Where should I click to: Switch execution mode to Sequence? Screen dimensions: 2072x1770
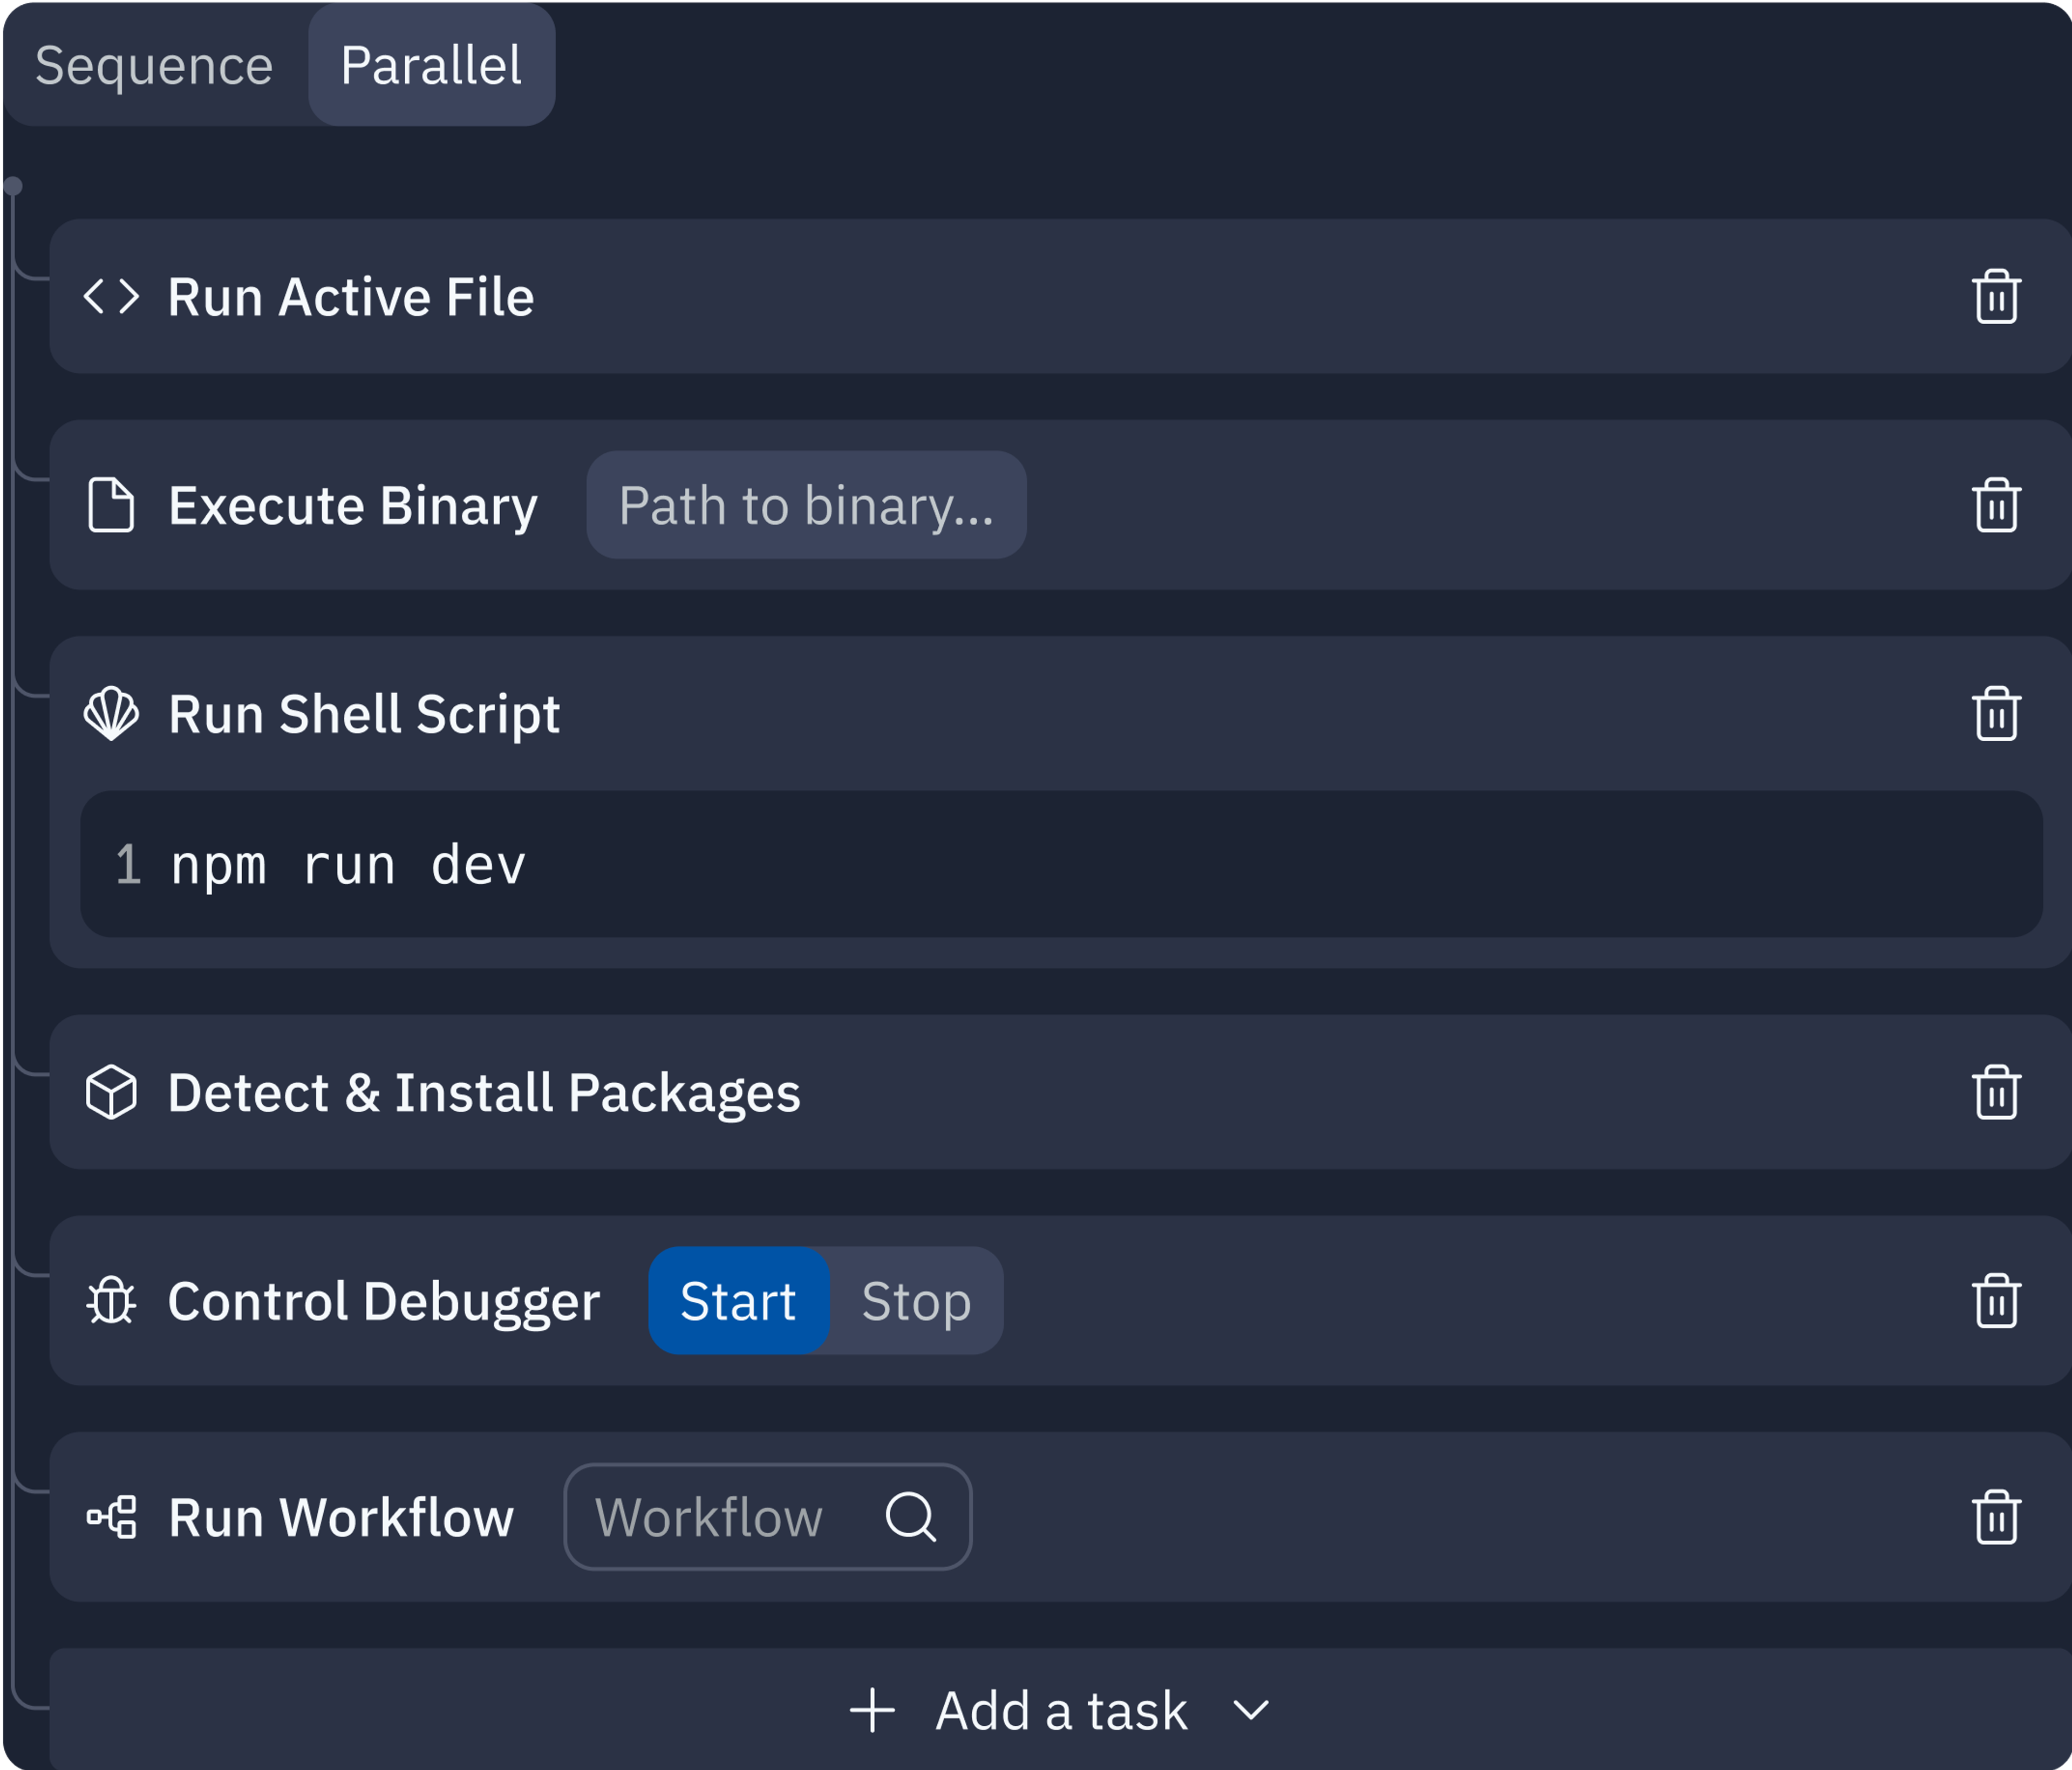click(154, 66)
